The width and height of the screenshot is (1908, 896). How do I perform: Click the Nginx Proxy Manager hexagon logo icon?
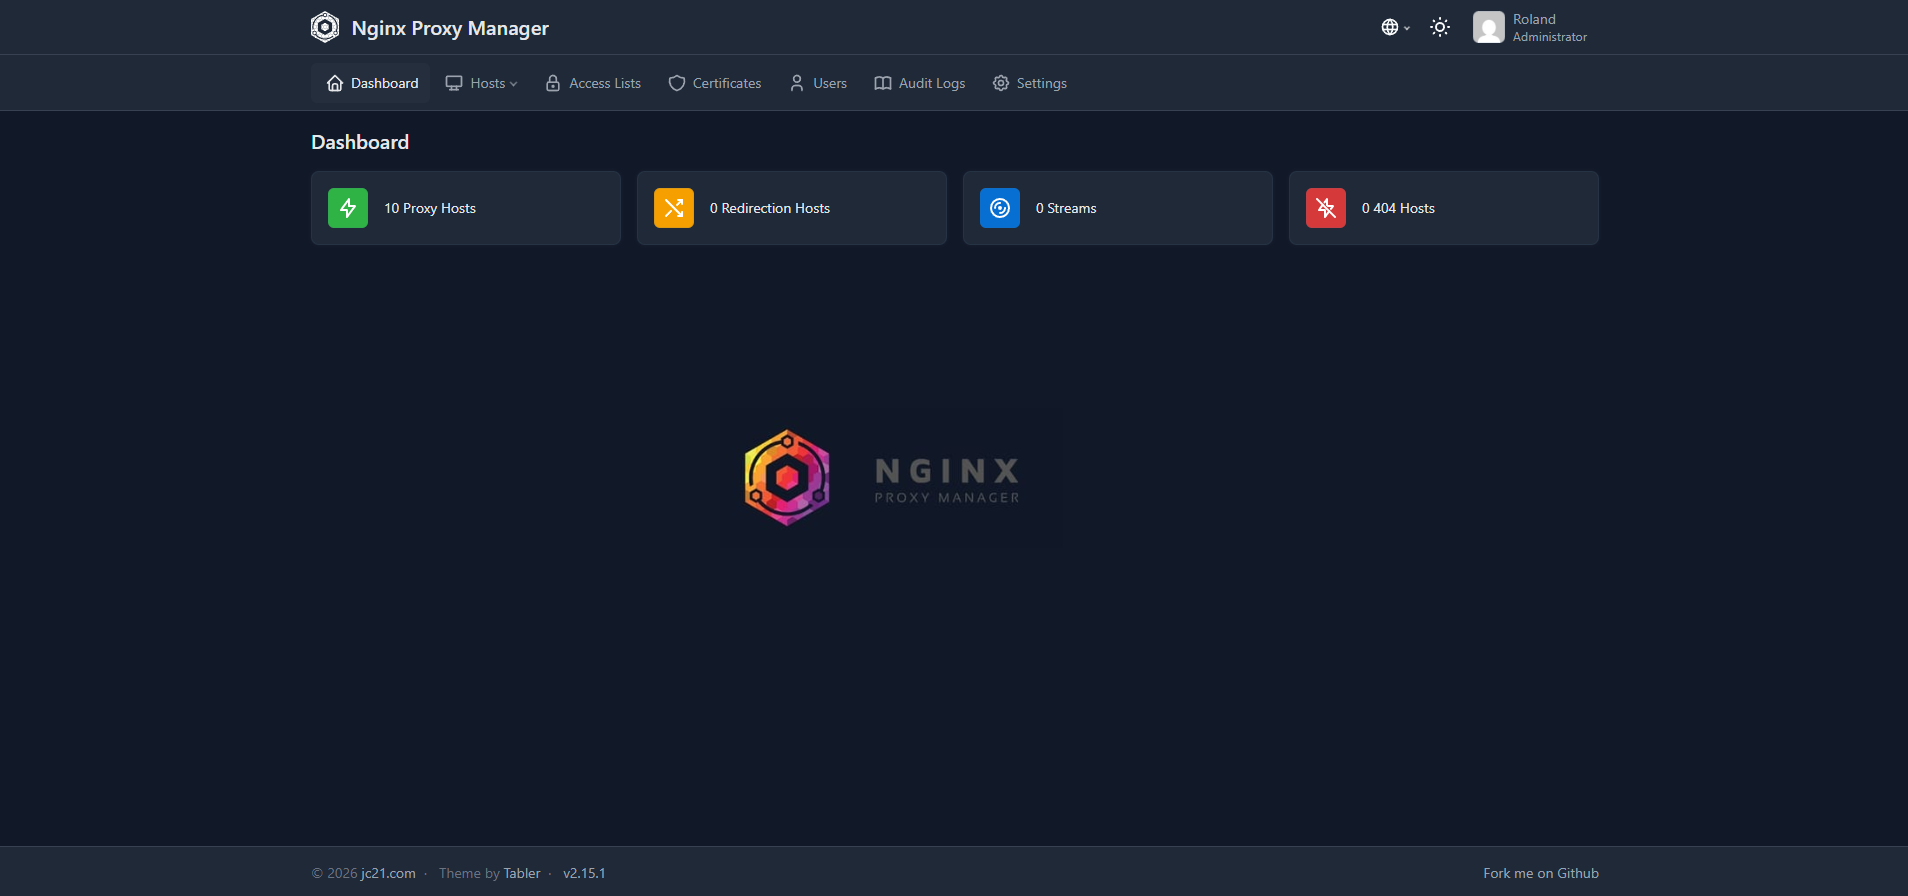[325, 27]
